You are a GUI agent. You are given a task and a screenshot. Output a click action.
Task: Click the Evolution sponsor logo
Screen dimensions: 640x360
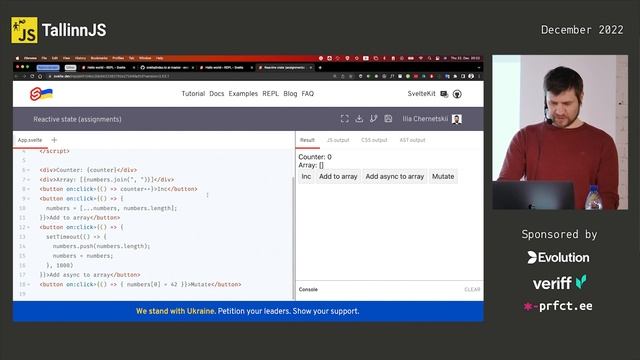[558, 258]
